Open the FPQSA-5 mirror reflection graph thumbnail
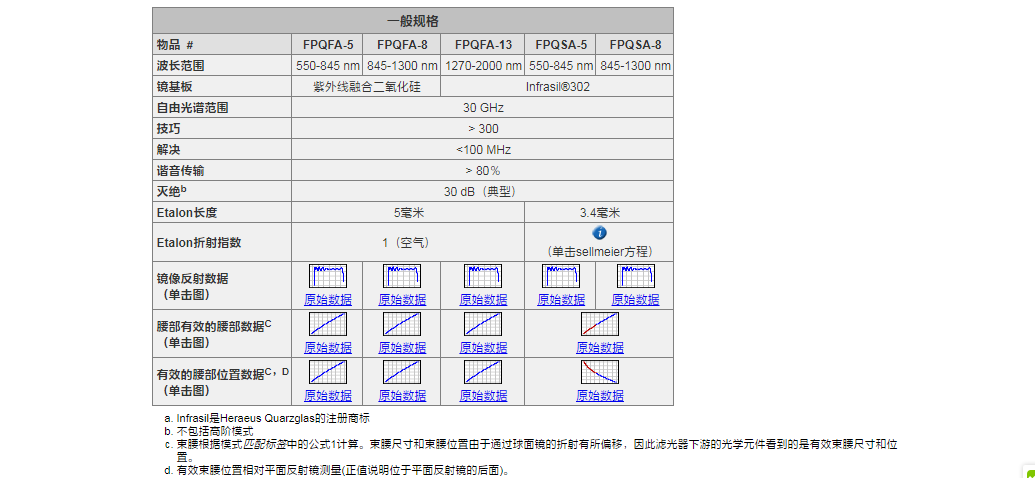This screenshot has height=478, width=1035. (x=561, y=276)
